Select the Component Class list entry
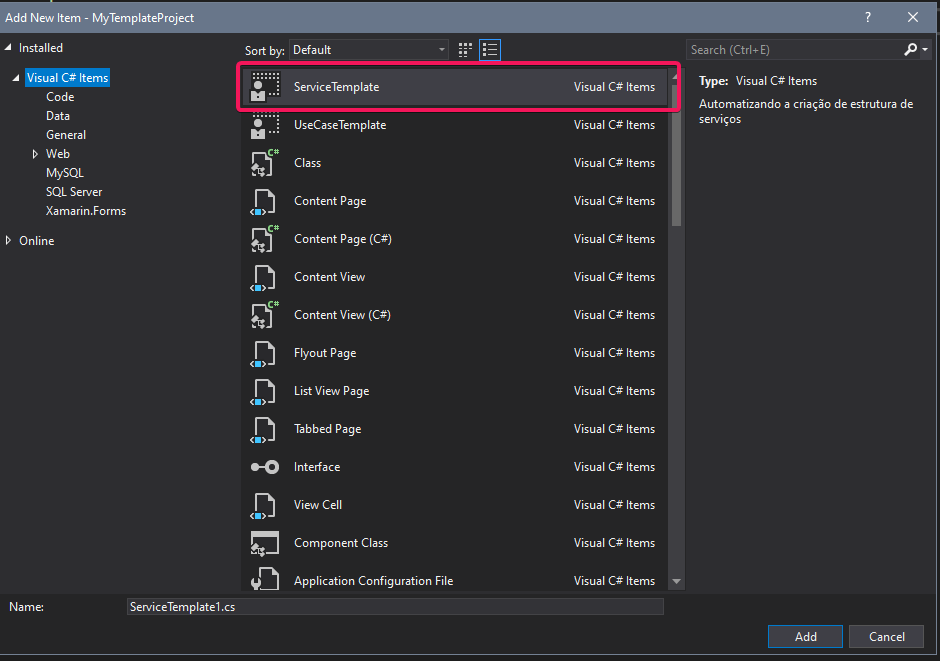This screenshot has width=940, height=661. tap(456, 543)
